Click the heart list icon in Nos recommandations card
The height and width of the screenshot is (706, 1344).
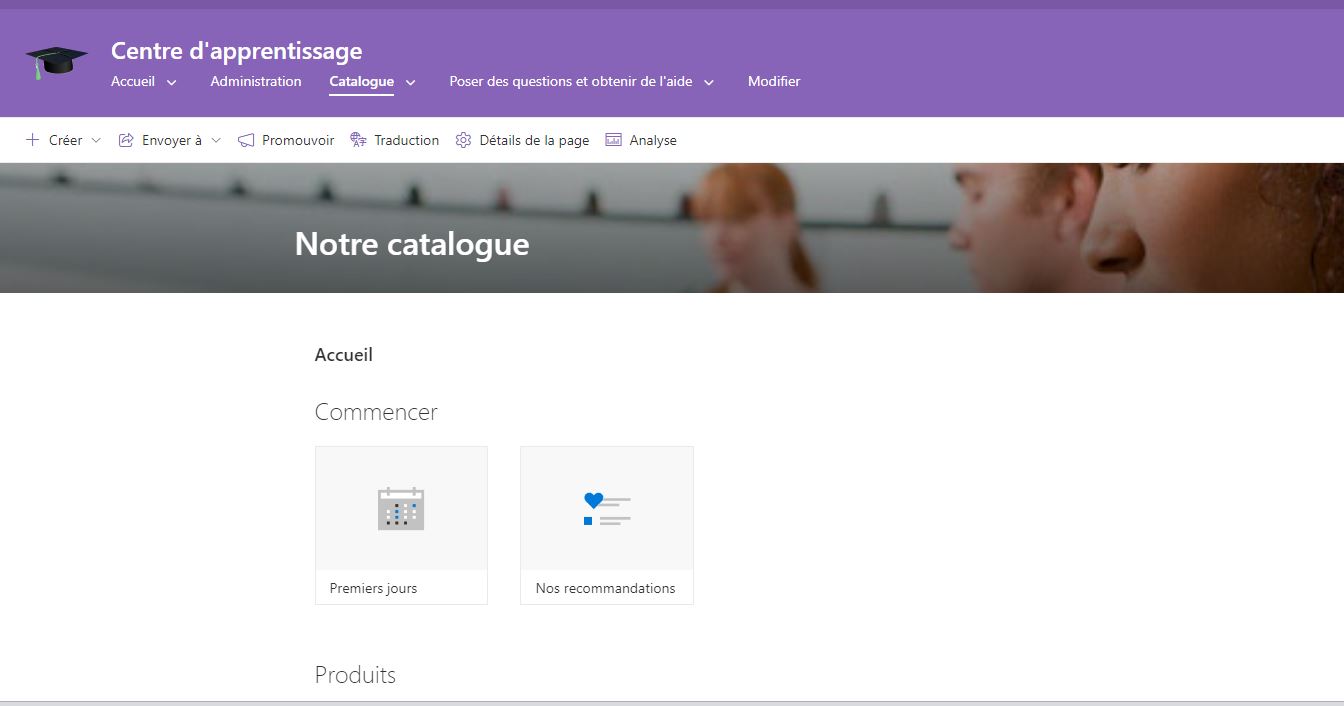click(607, 508)
